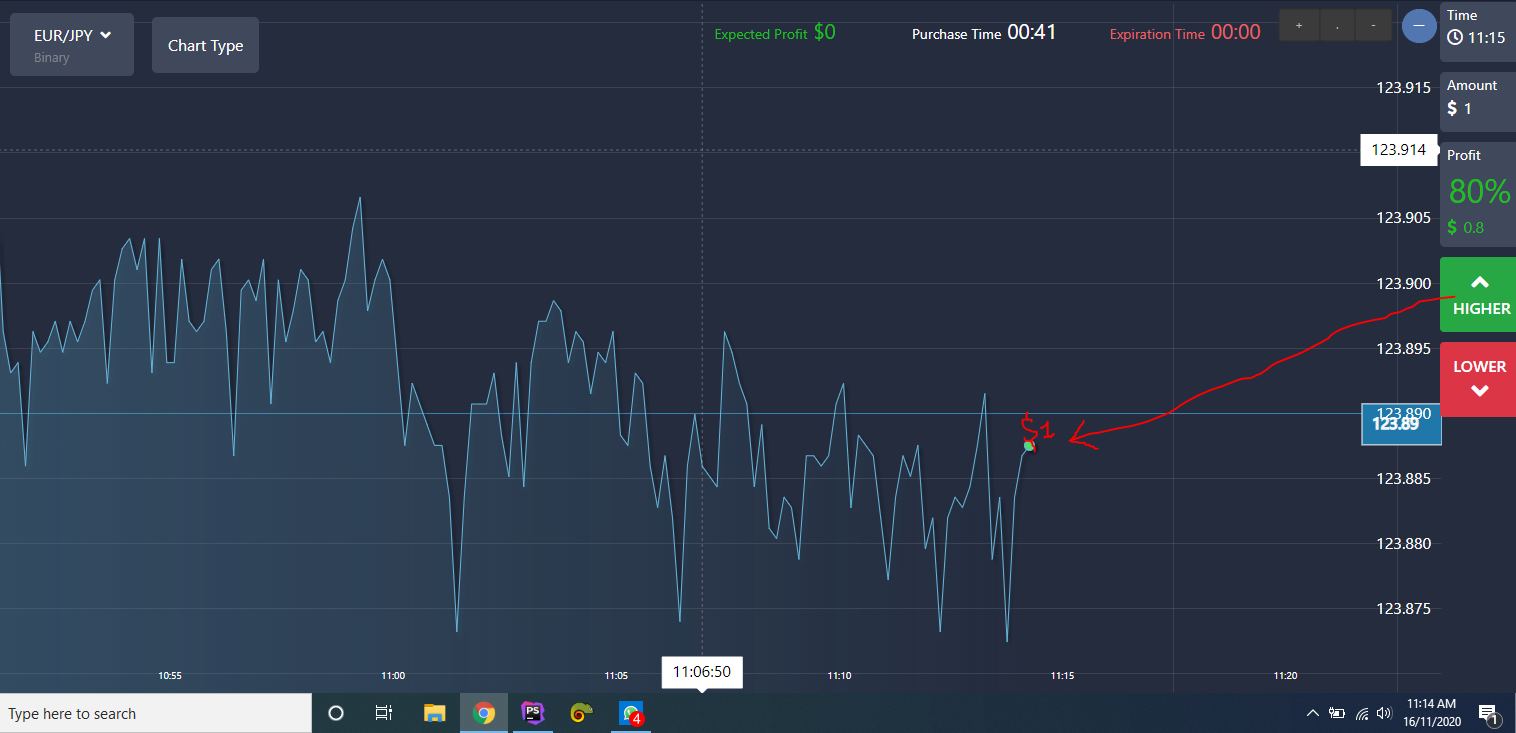
Task: Click the Expected Profit $0 readout
Action: point(775,33)
